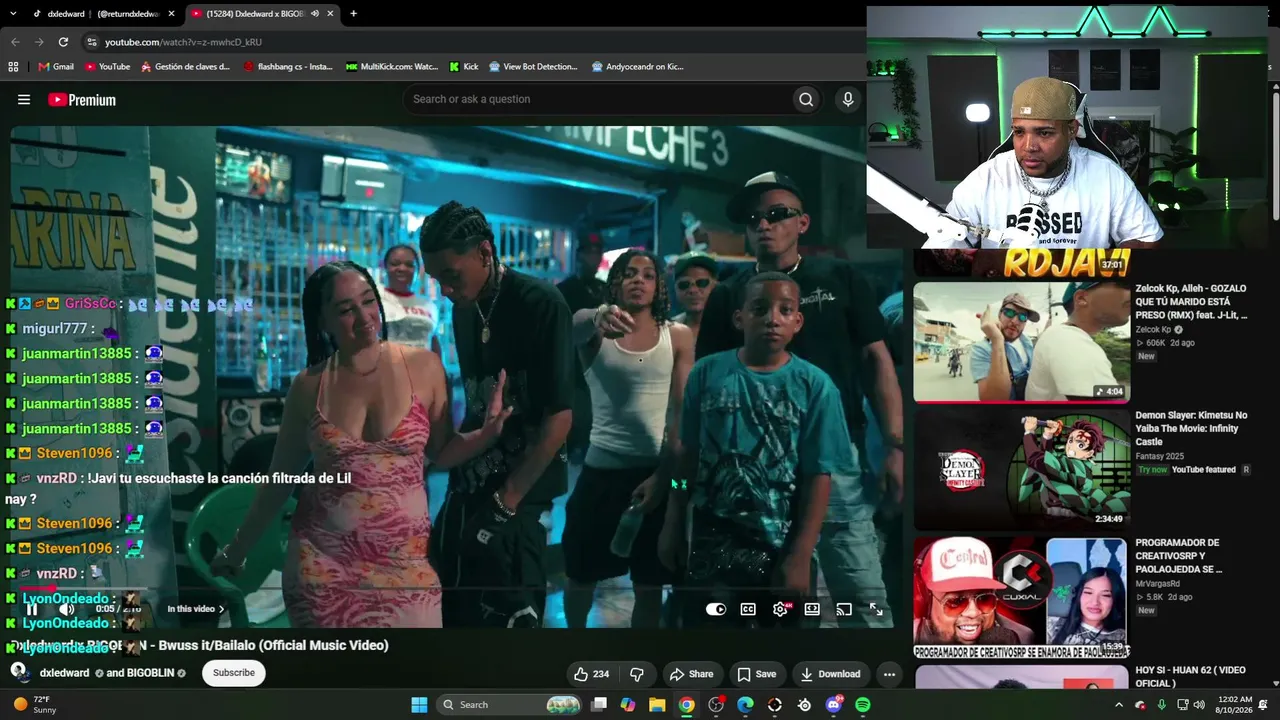The height and width of the screenshot is (720, 1280).
Task: Open the 'Andyoceandr on Kick' bookmark
Action: point(637,67)
